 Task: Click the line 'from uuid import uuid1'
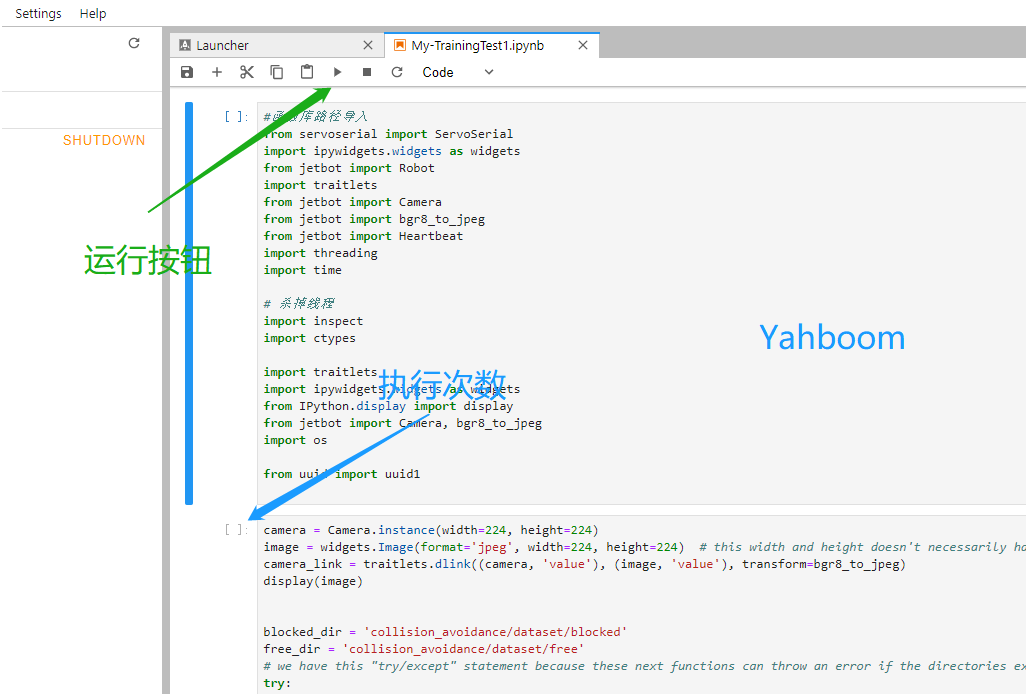[342, 474]
